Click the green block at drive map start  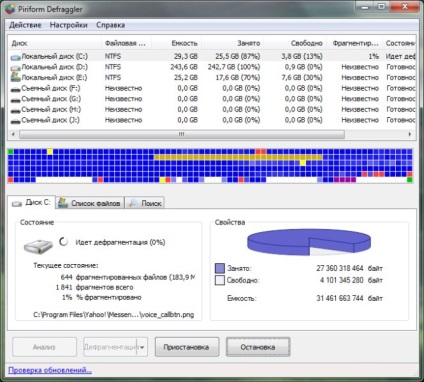point(11,152)
